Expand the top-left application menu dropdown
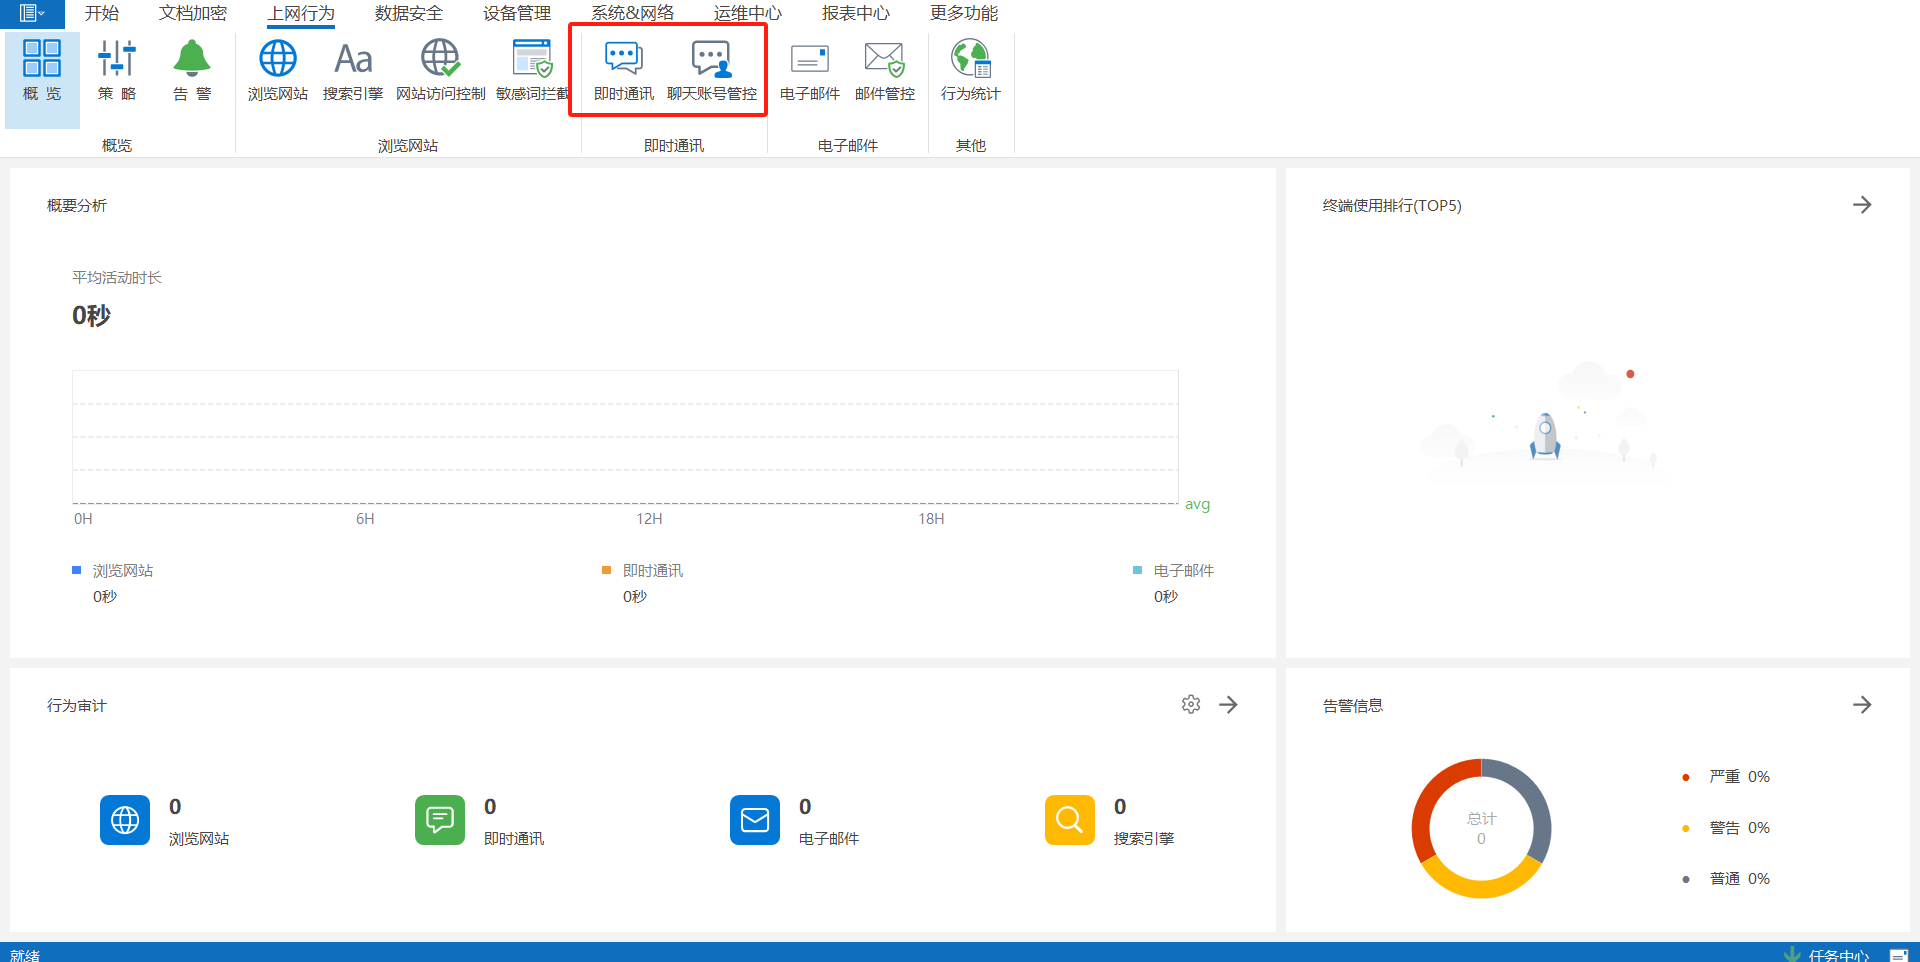Screen dimensions: 1920x962 click(31, 13)
